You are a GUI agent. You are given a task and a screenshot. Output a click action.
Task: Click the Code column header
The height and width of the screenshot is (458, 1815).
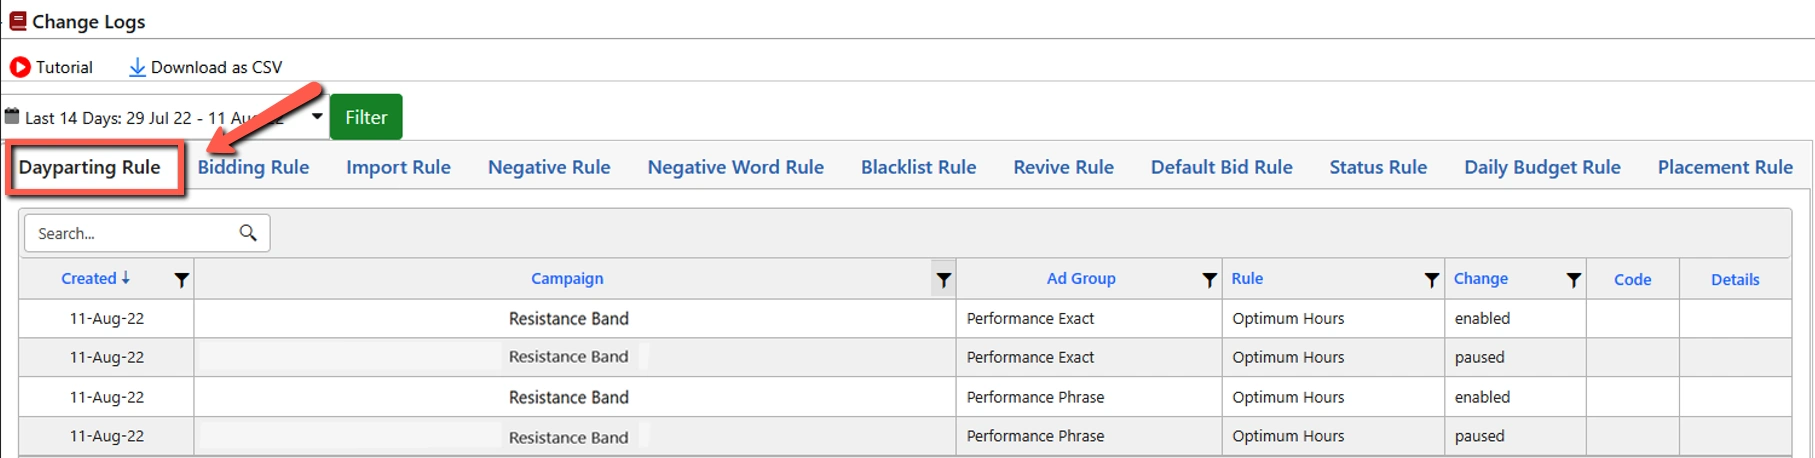[x=1632, y=280]
